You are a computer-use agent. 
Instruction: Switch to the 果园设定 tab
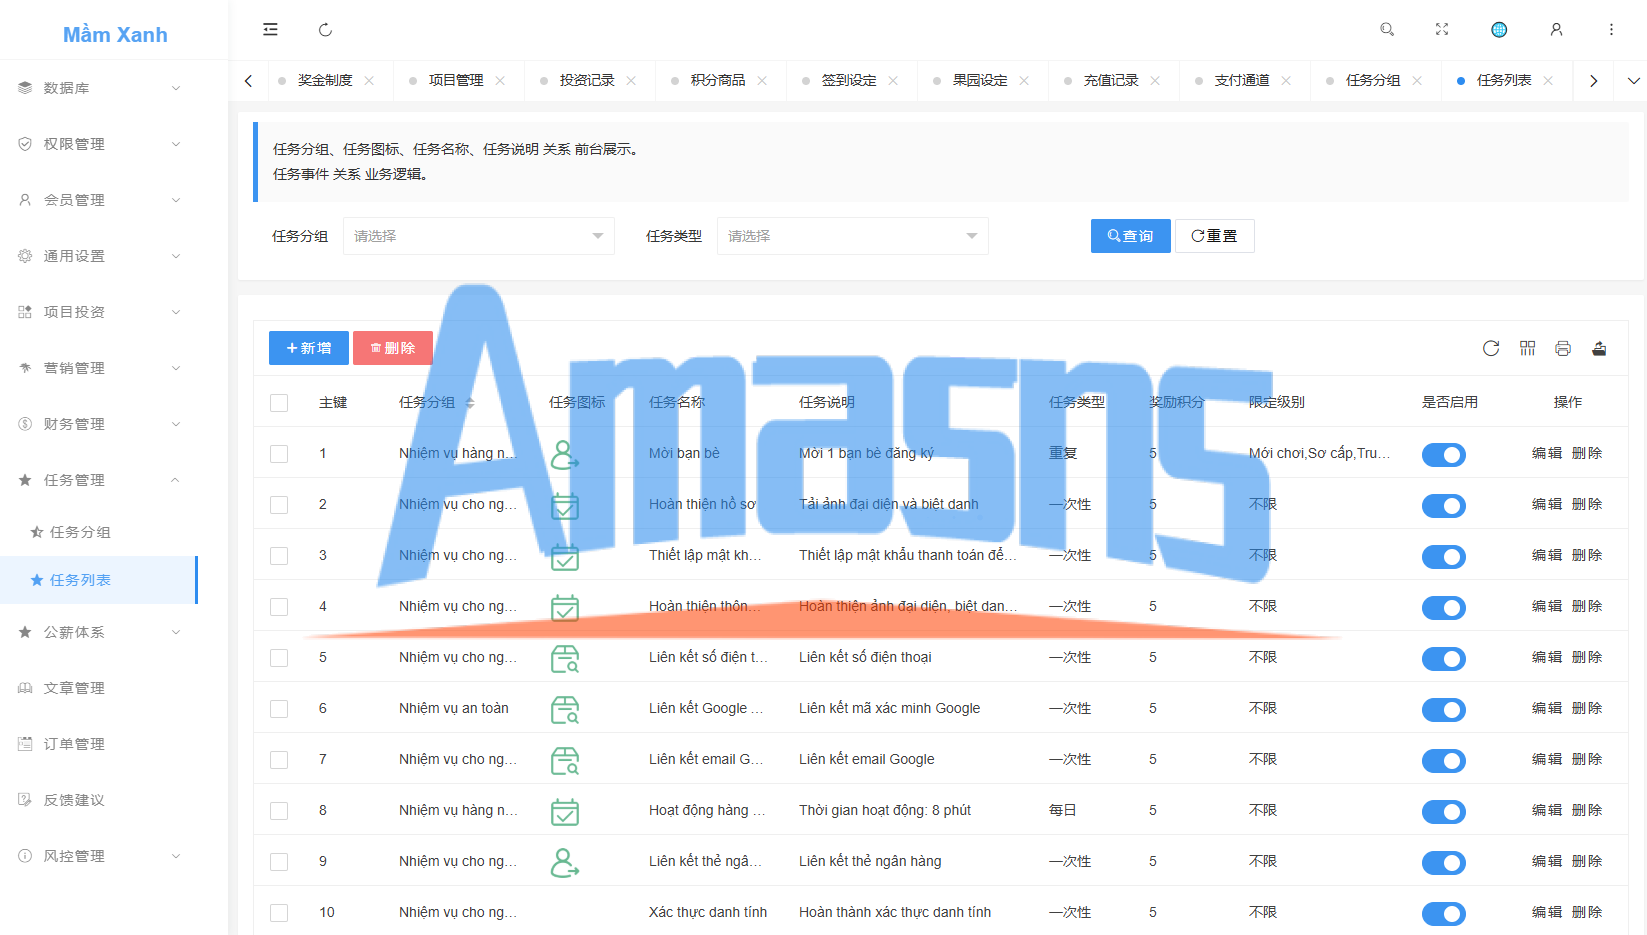(x=980, y=81)
